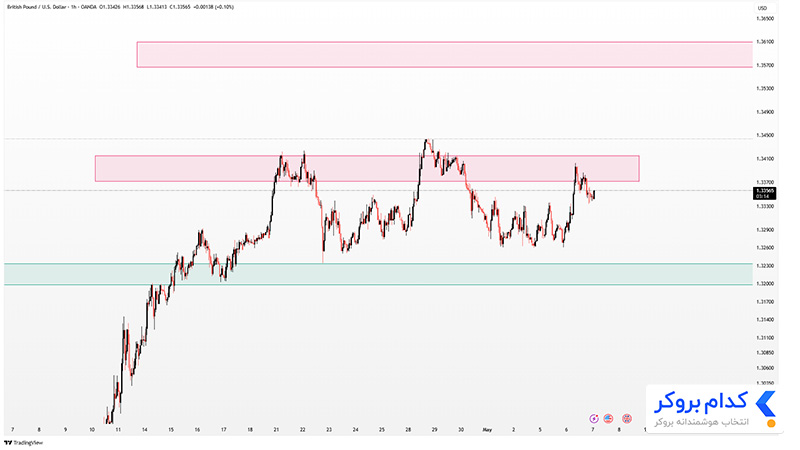800x450 pixels.
Task: Click the 28 date label on time axis
Action: pyautogui.click(x=408, y=430)
